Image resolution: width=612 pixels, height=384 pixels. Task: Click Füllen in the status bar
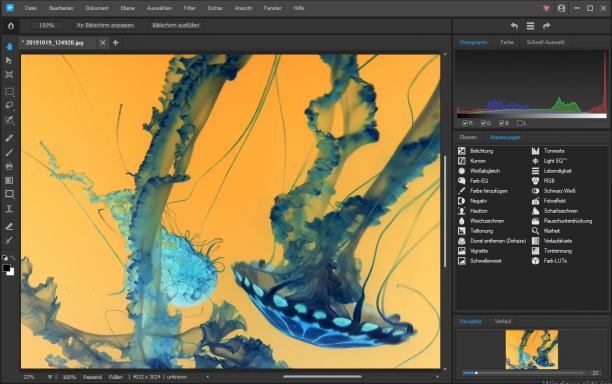(116, 377)
